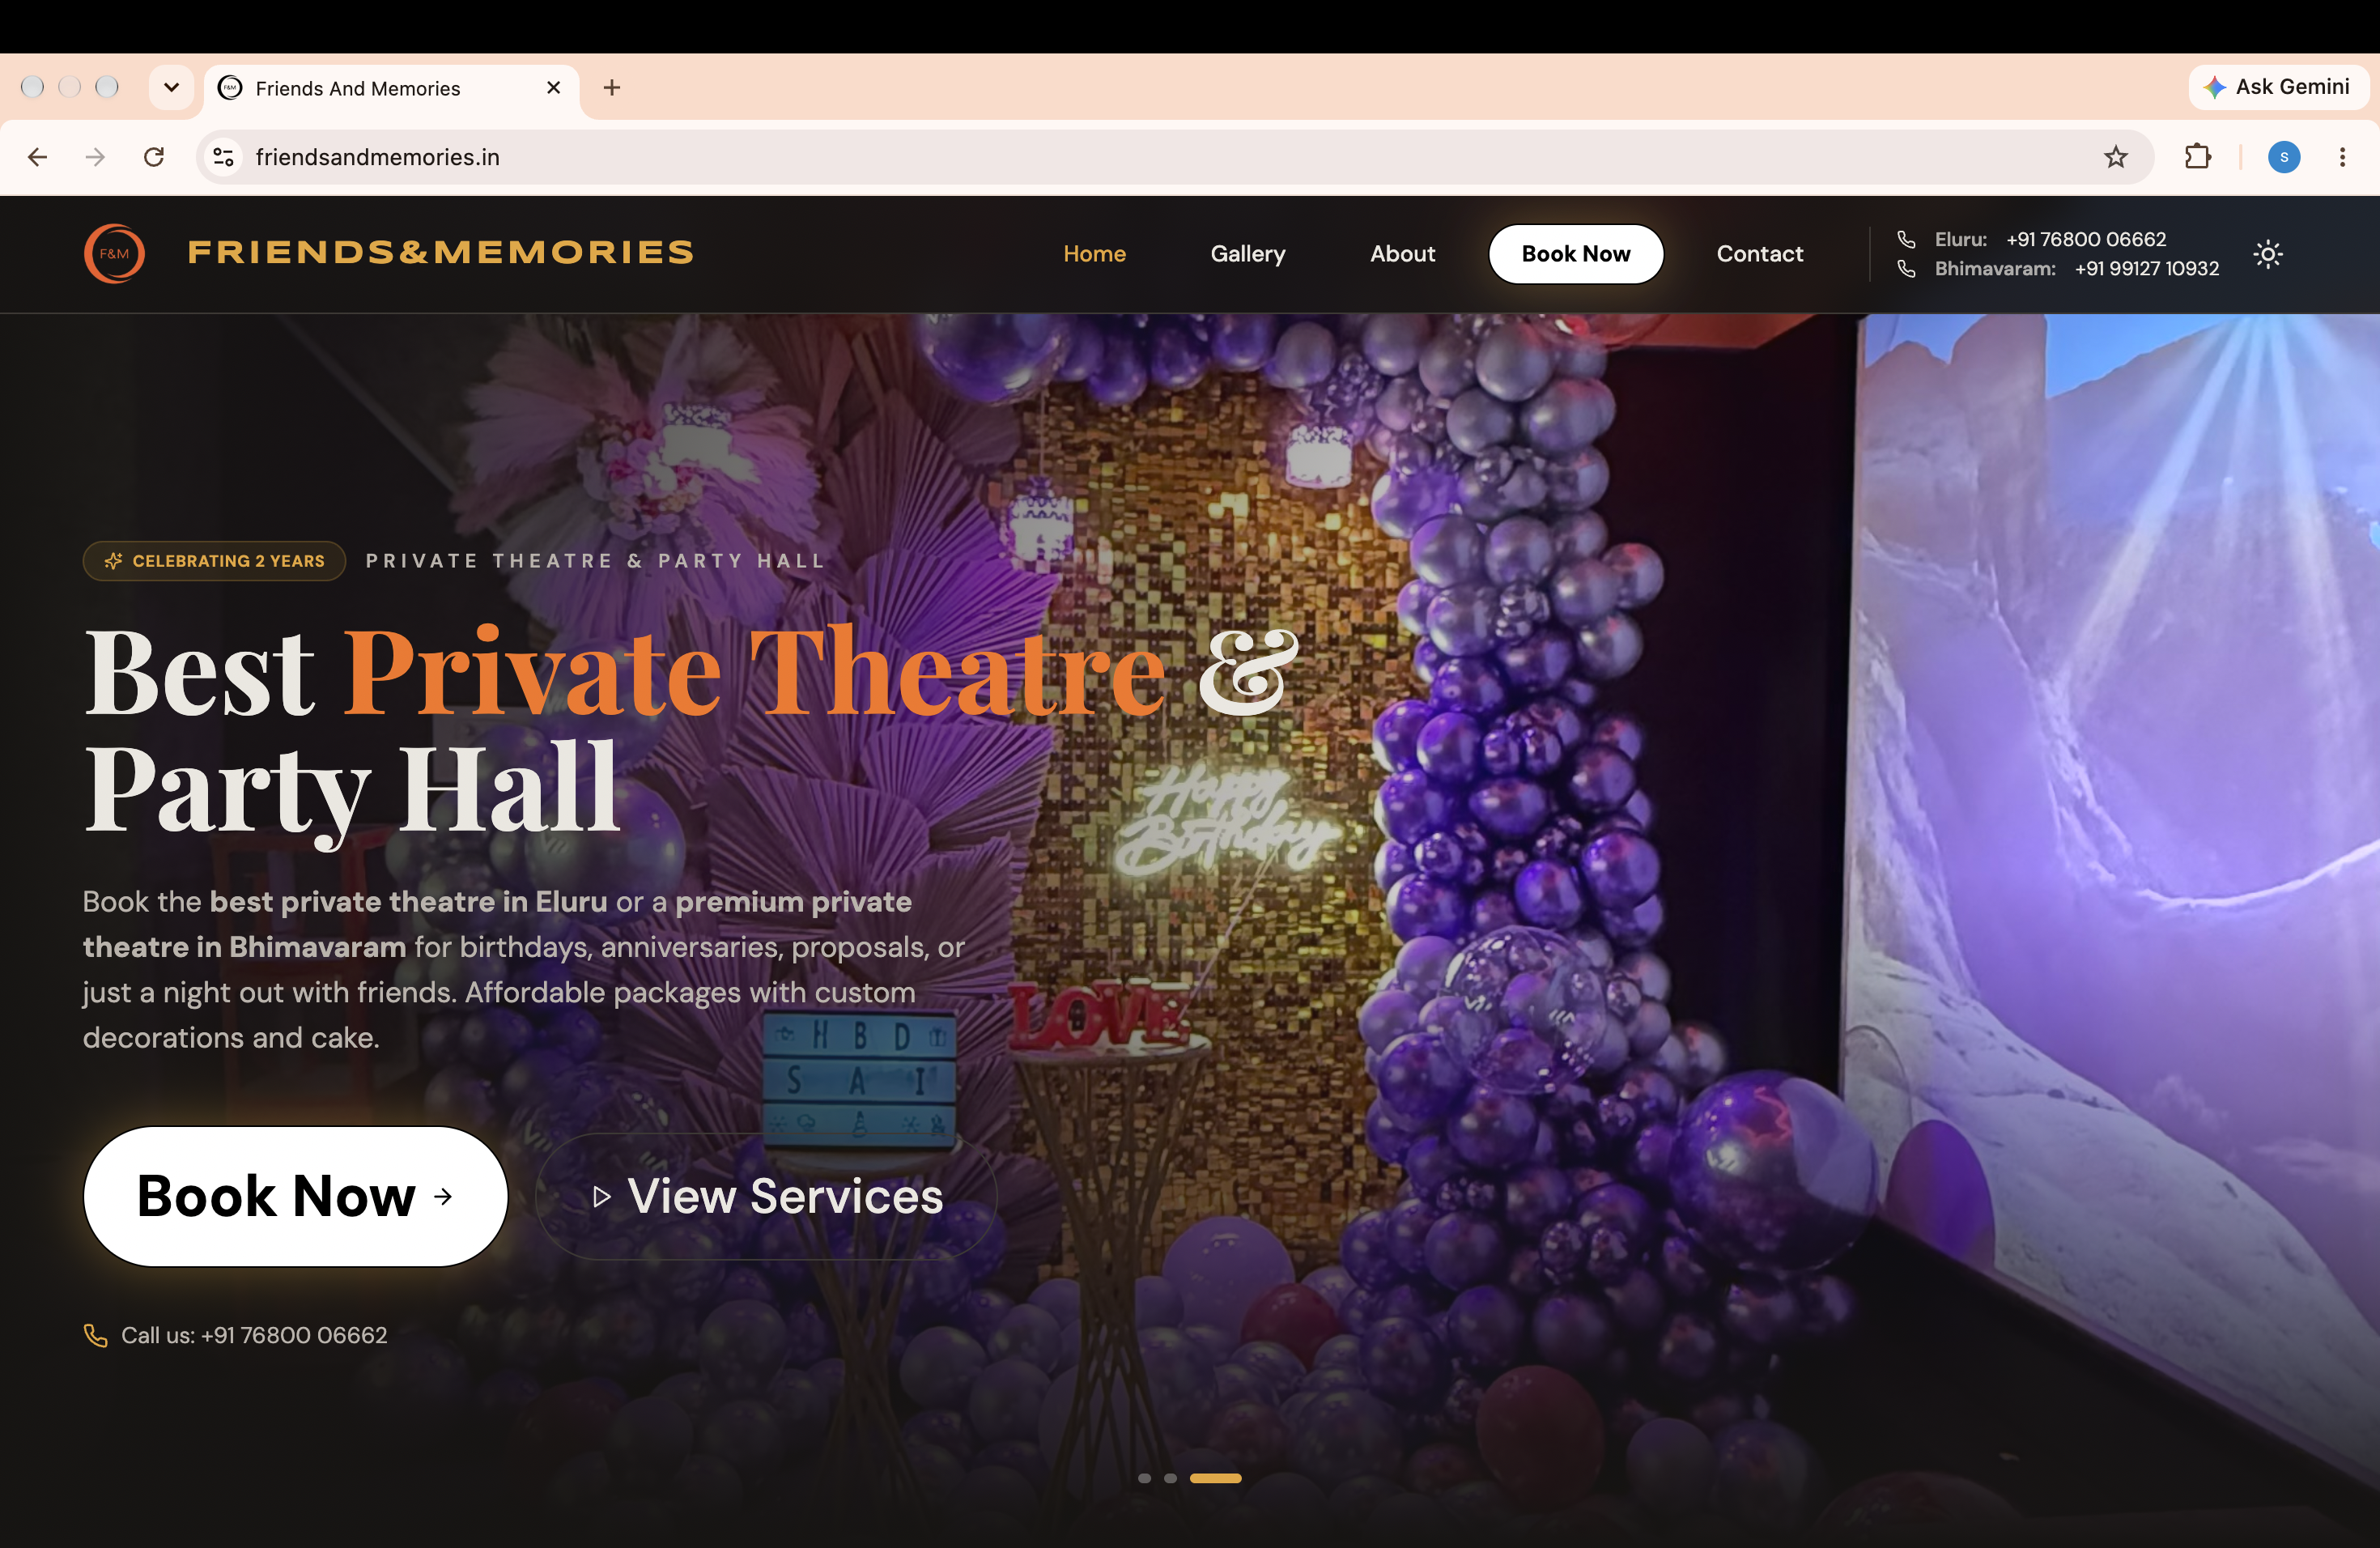Screen dimensions: 2380x1548
Task: Click the arrow icon inside hero Book Now
Action: tap(443, 1196)
